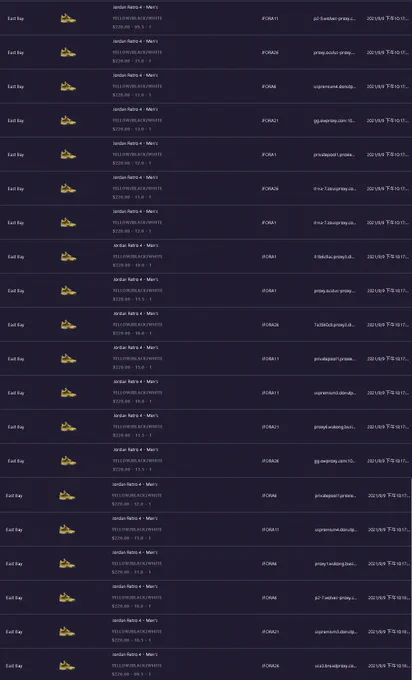Select sneaker thumbnail in JFORA6 uspremium4 row
The height and width of the screenshot is (680, 412).
point(68,87)
